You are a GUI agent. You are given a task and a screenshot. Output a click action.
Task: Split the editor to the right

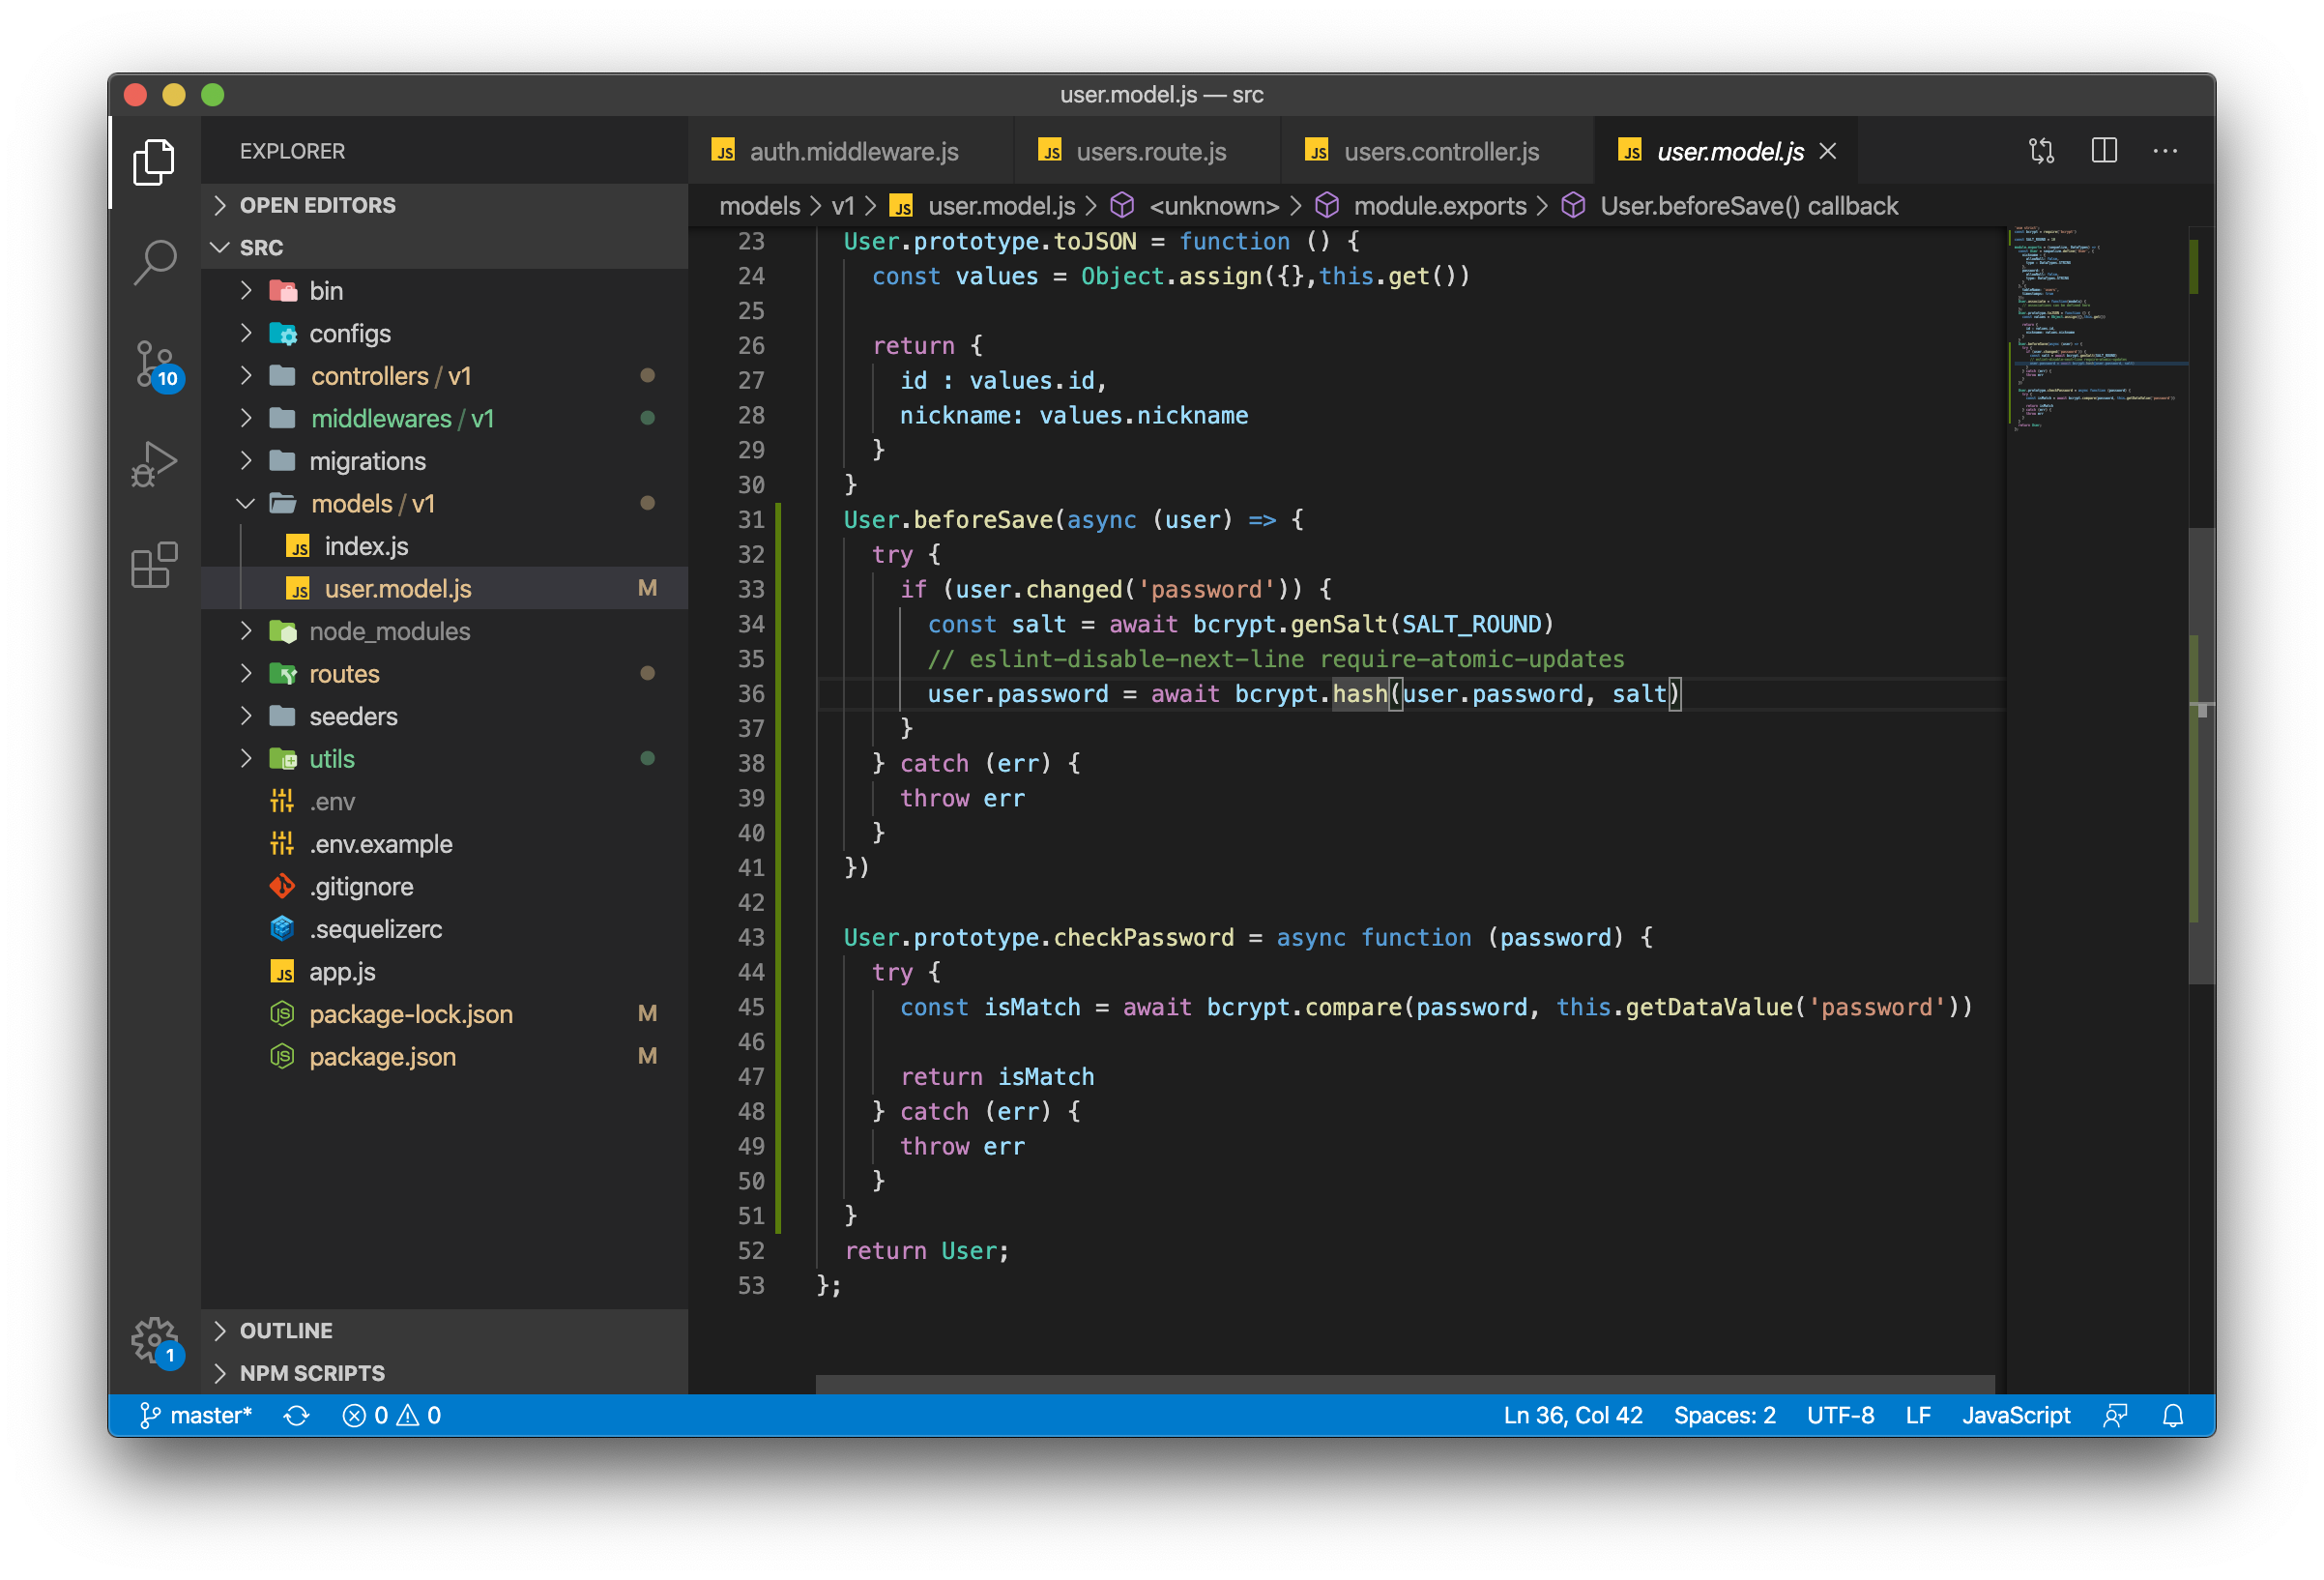pos(2104,151)
